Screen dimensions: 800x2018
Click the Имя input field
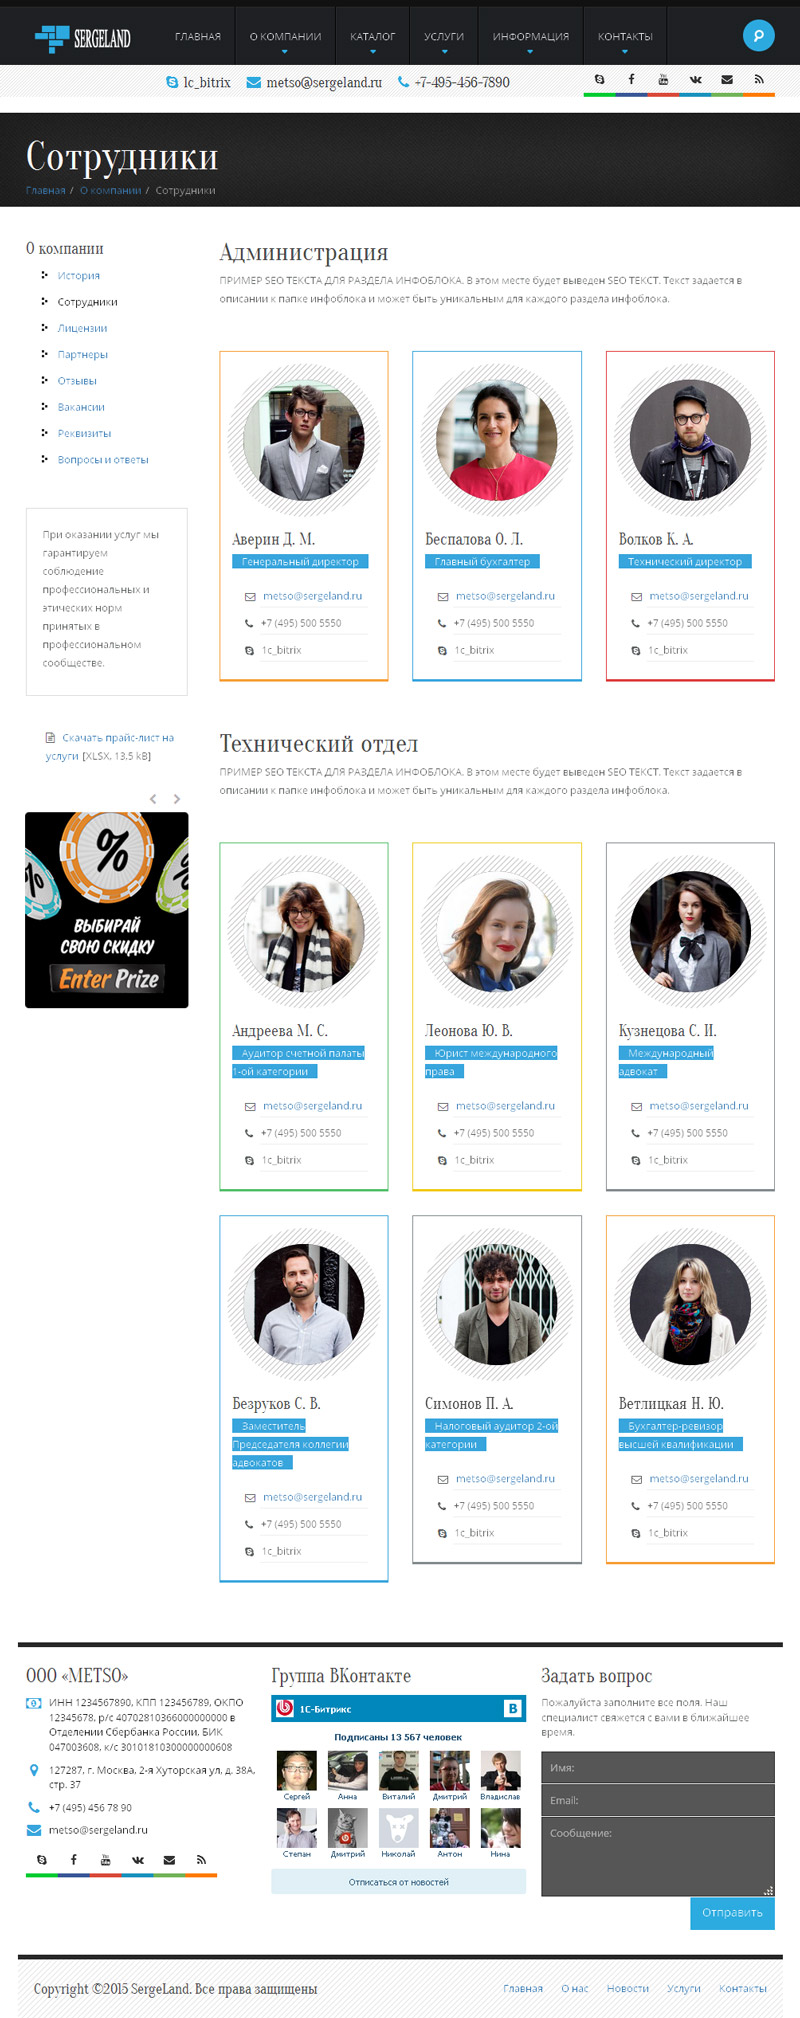pyautogui.click(x=658, y=1767)
